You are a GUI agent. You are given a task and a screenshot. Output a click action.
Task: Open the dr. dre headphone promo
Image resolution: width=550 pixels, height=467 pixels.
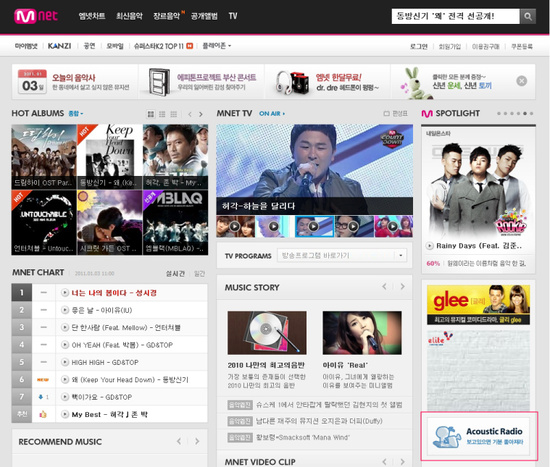pos(328,82)
